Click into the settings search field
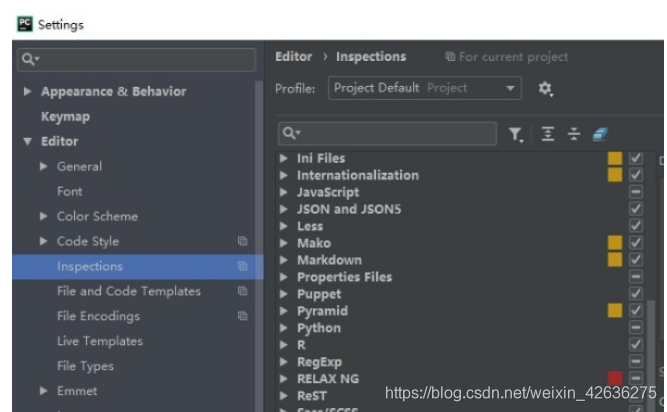The height and width of the screenshot is (412, 667). pos(137,59)
